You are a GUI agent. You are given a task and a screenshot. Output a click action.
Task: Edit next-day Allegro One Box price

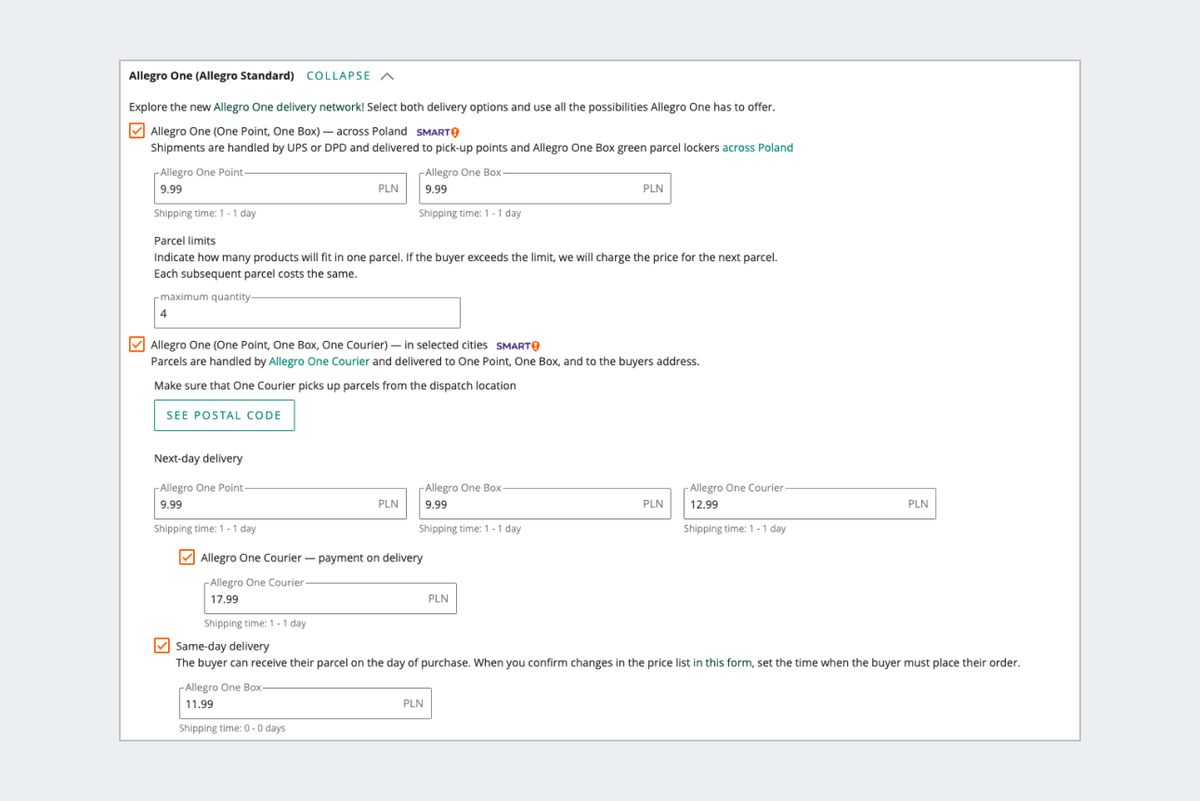click(545, 504)
